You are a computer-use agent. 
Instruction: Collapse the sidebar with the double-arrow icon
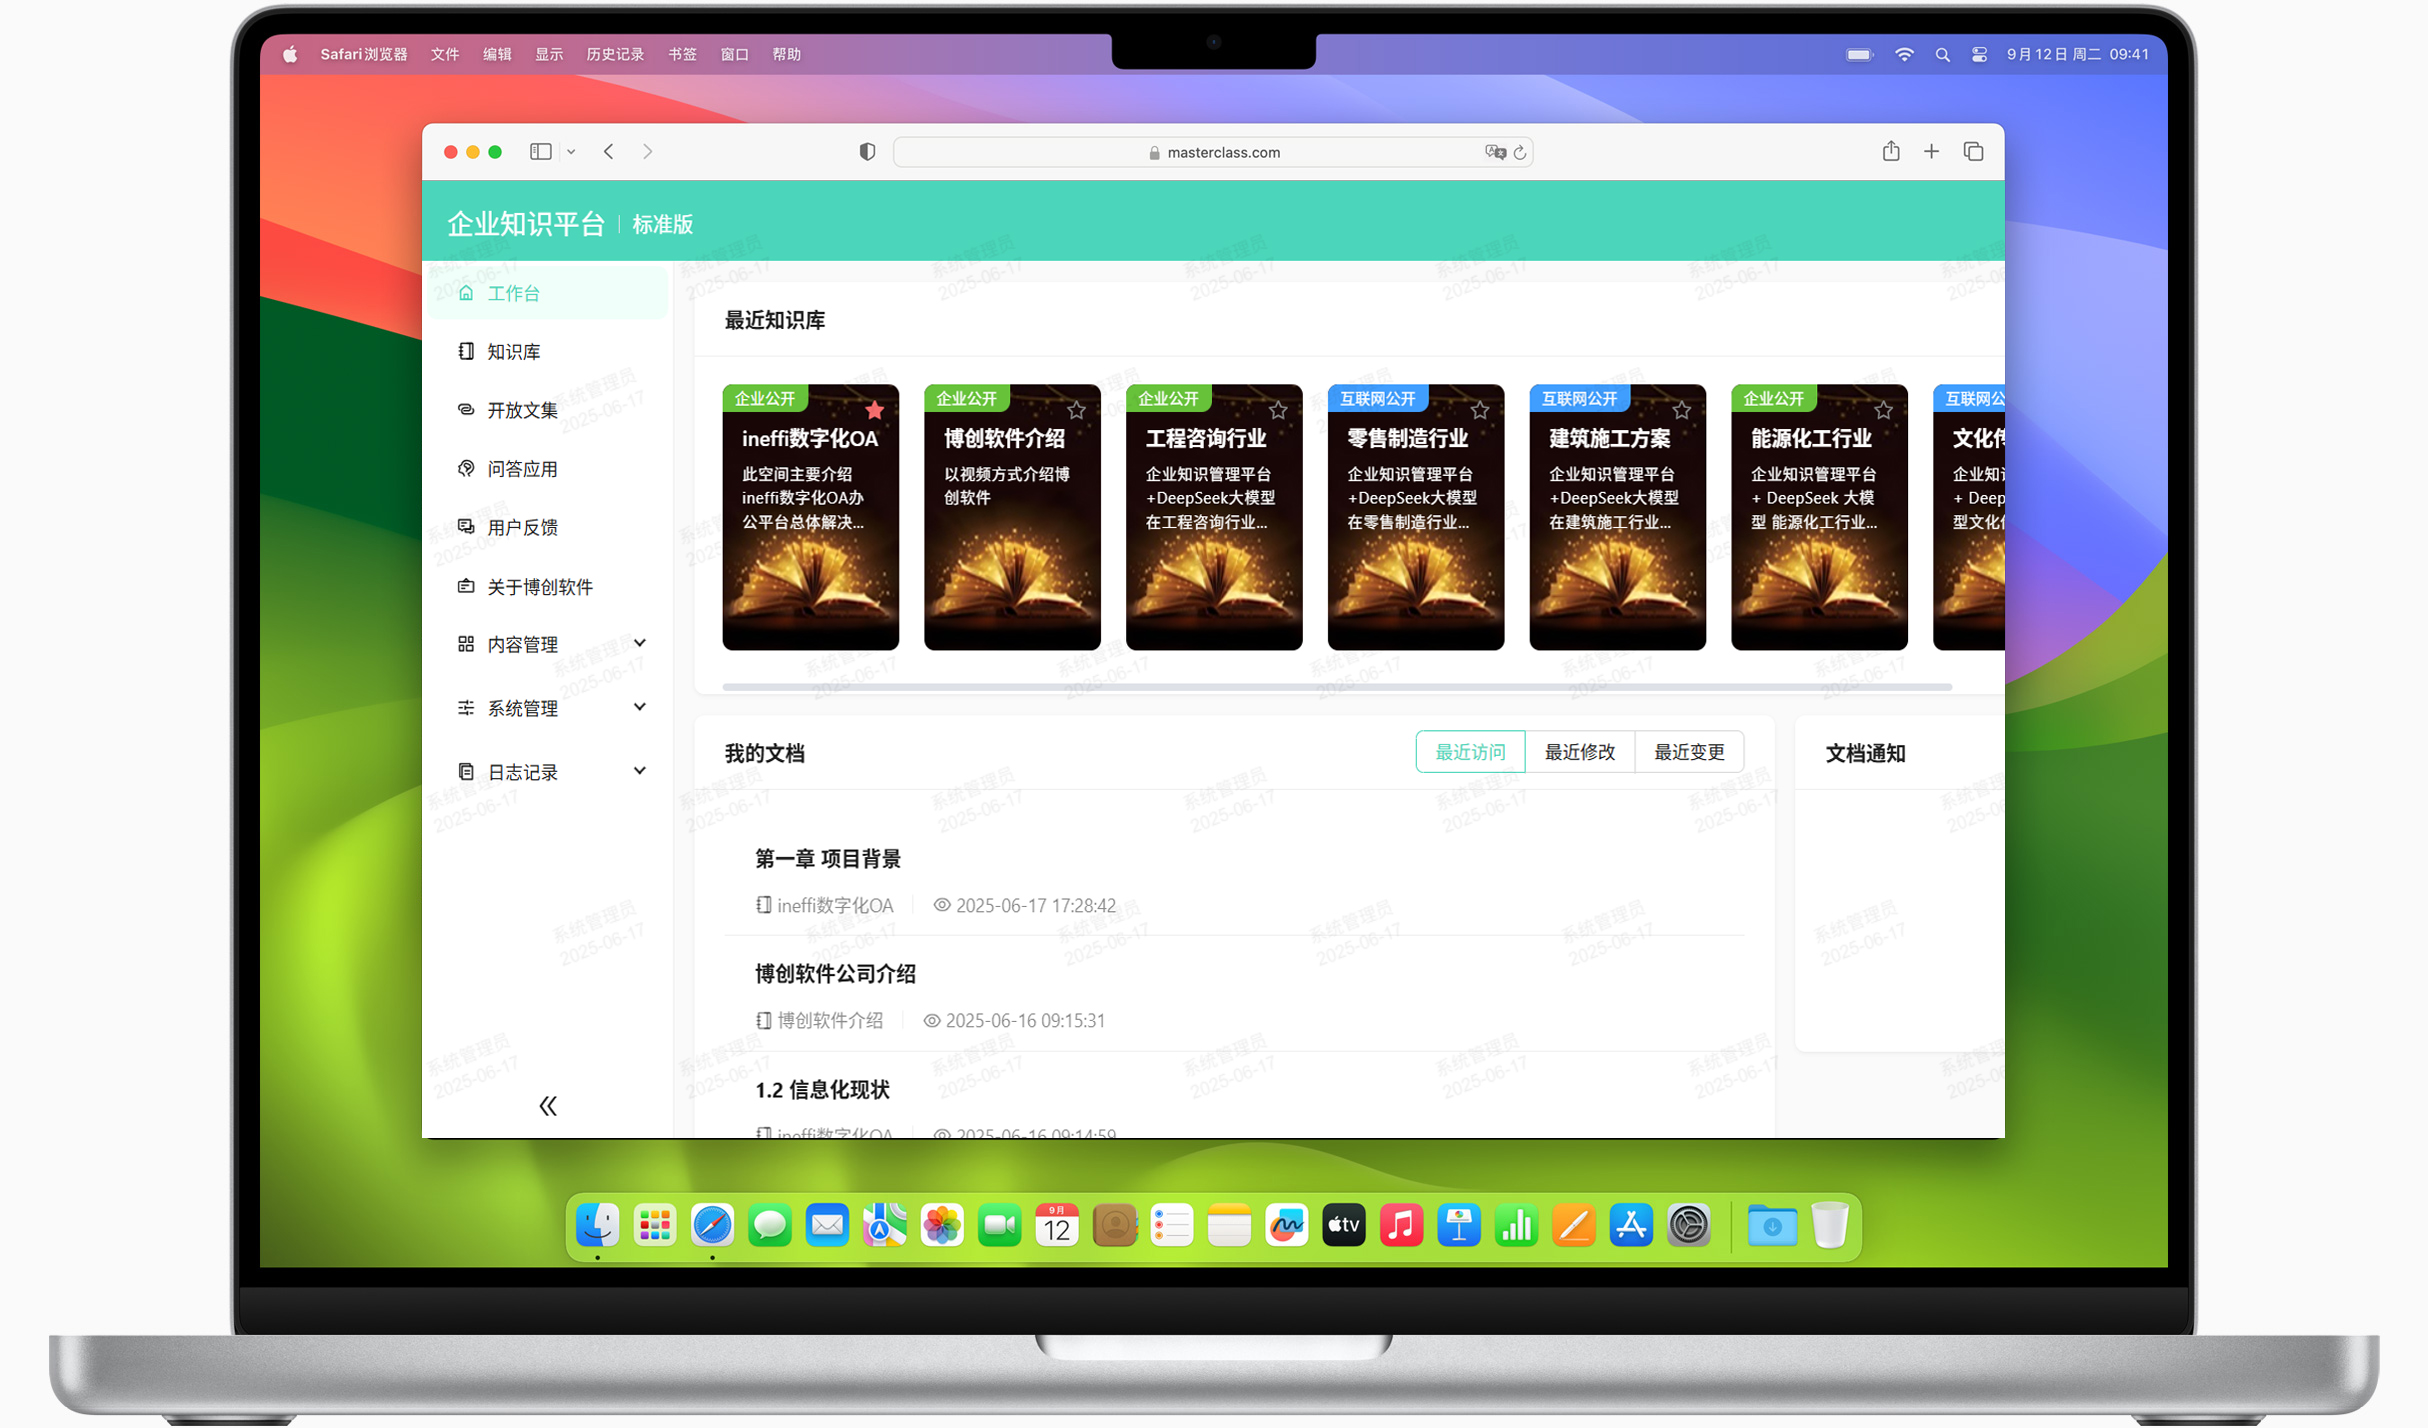548,1105
